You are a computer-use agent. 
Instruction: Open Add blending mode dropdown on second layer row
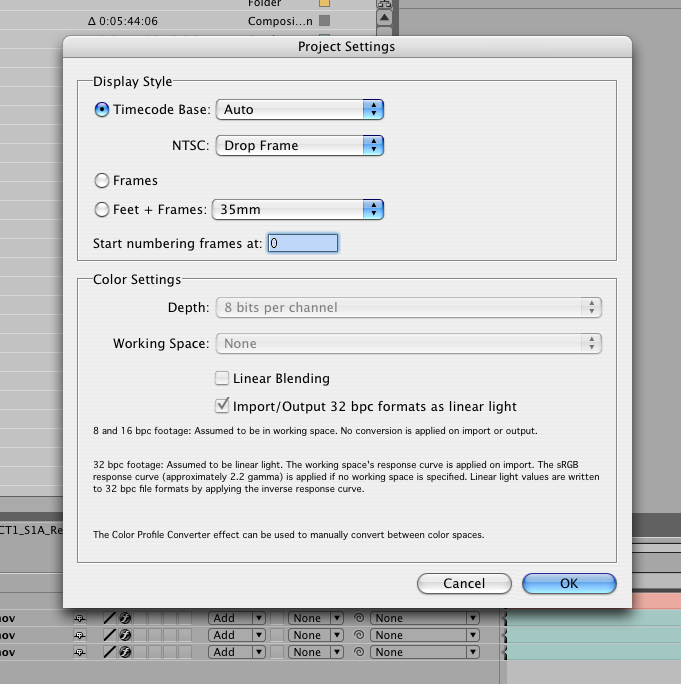236,635
